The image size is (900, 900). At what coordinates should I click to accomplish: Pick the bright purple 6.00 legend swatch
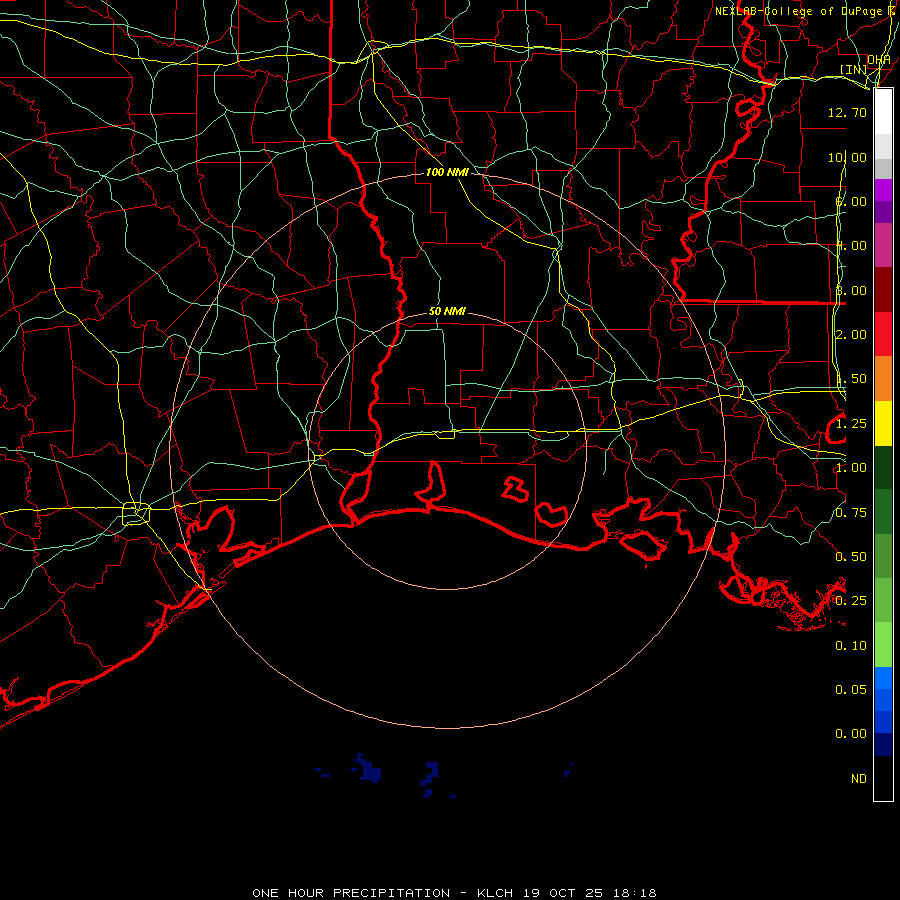[x=883, y=191]
